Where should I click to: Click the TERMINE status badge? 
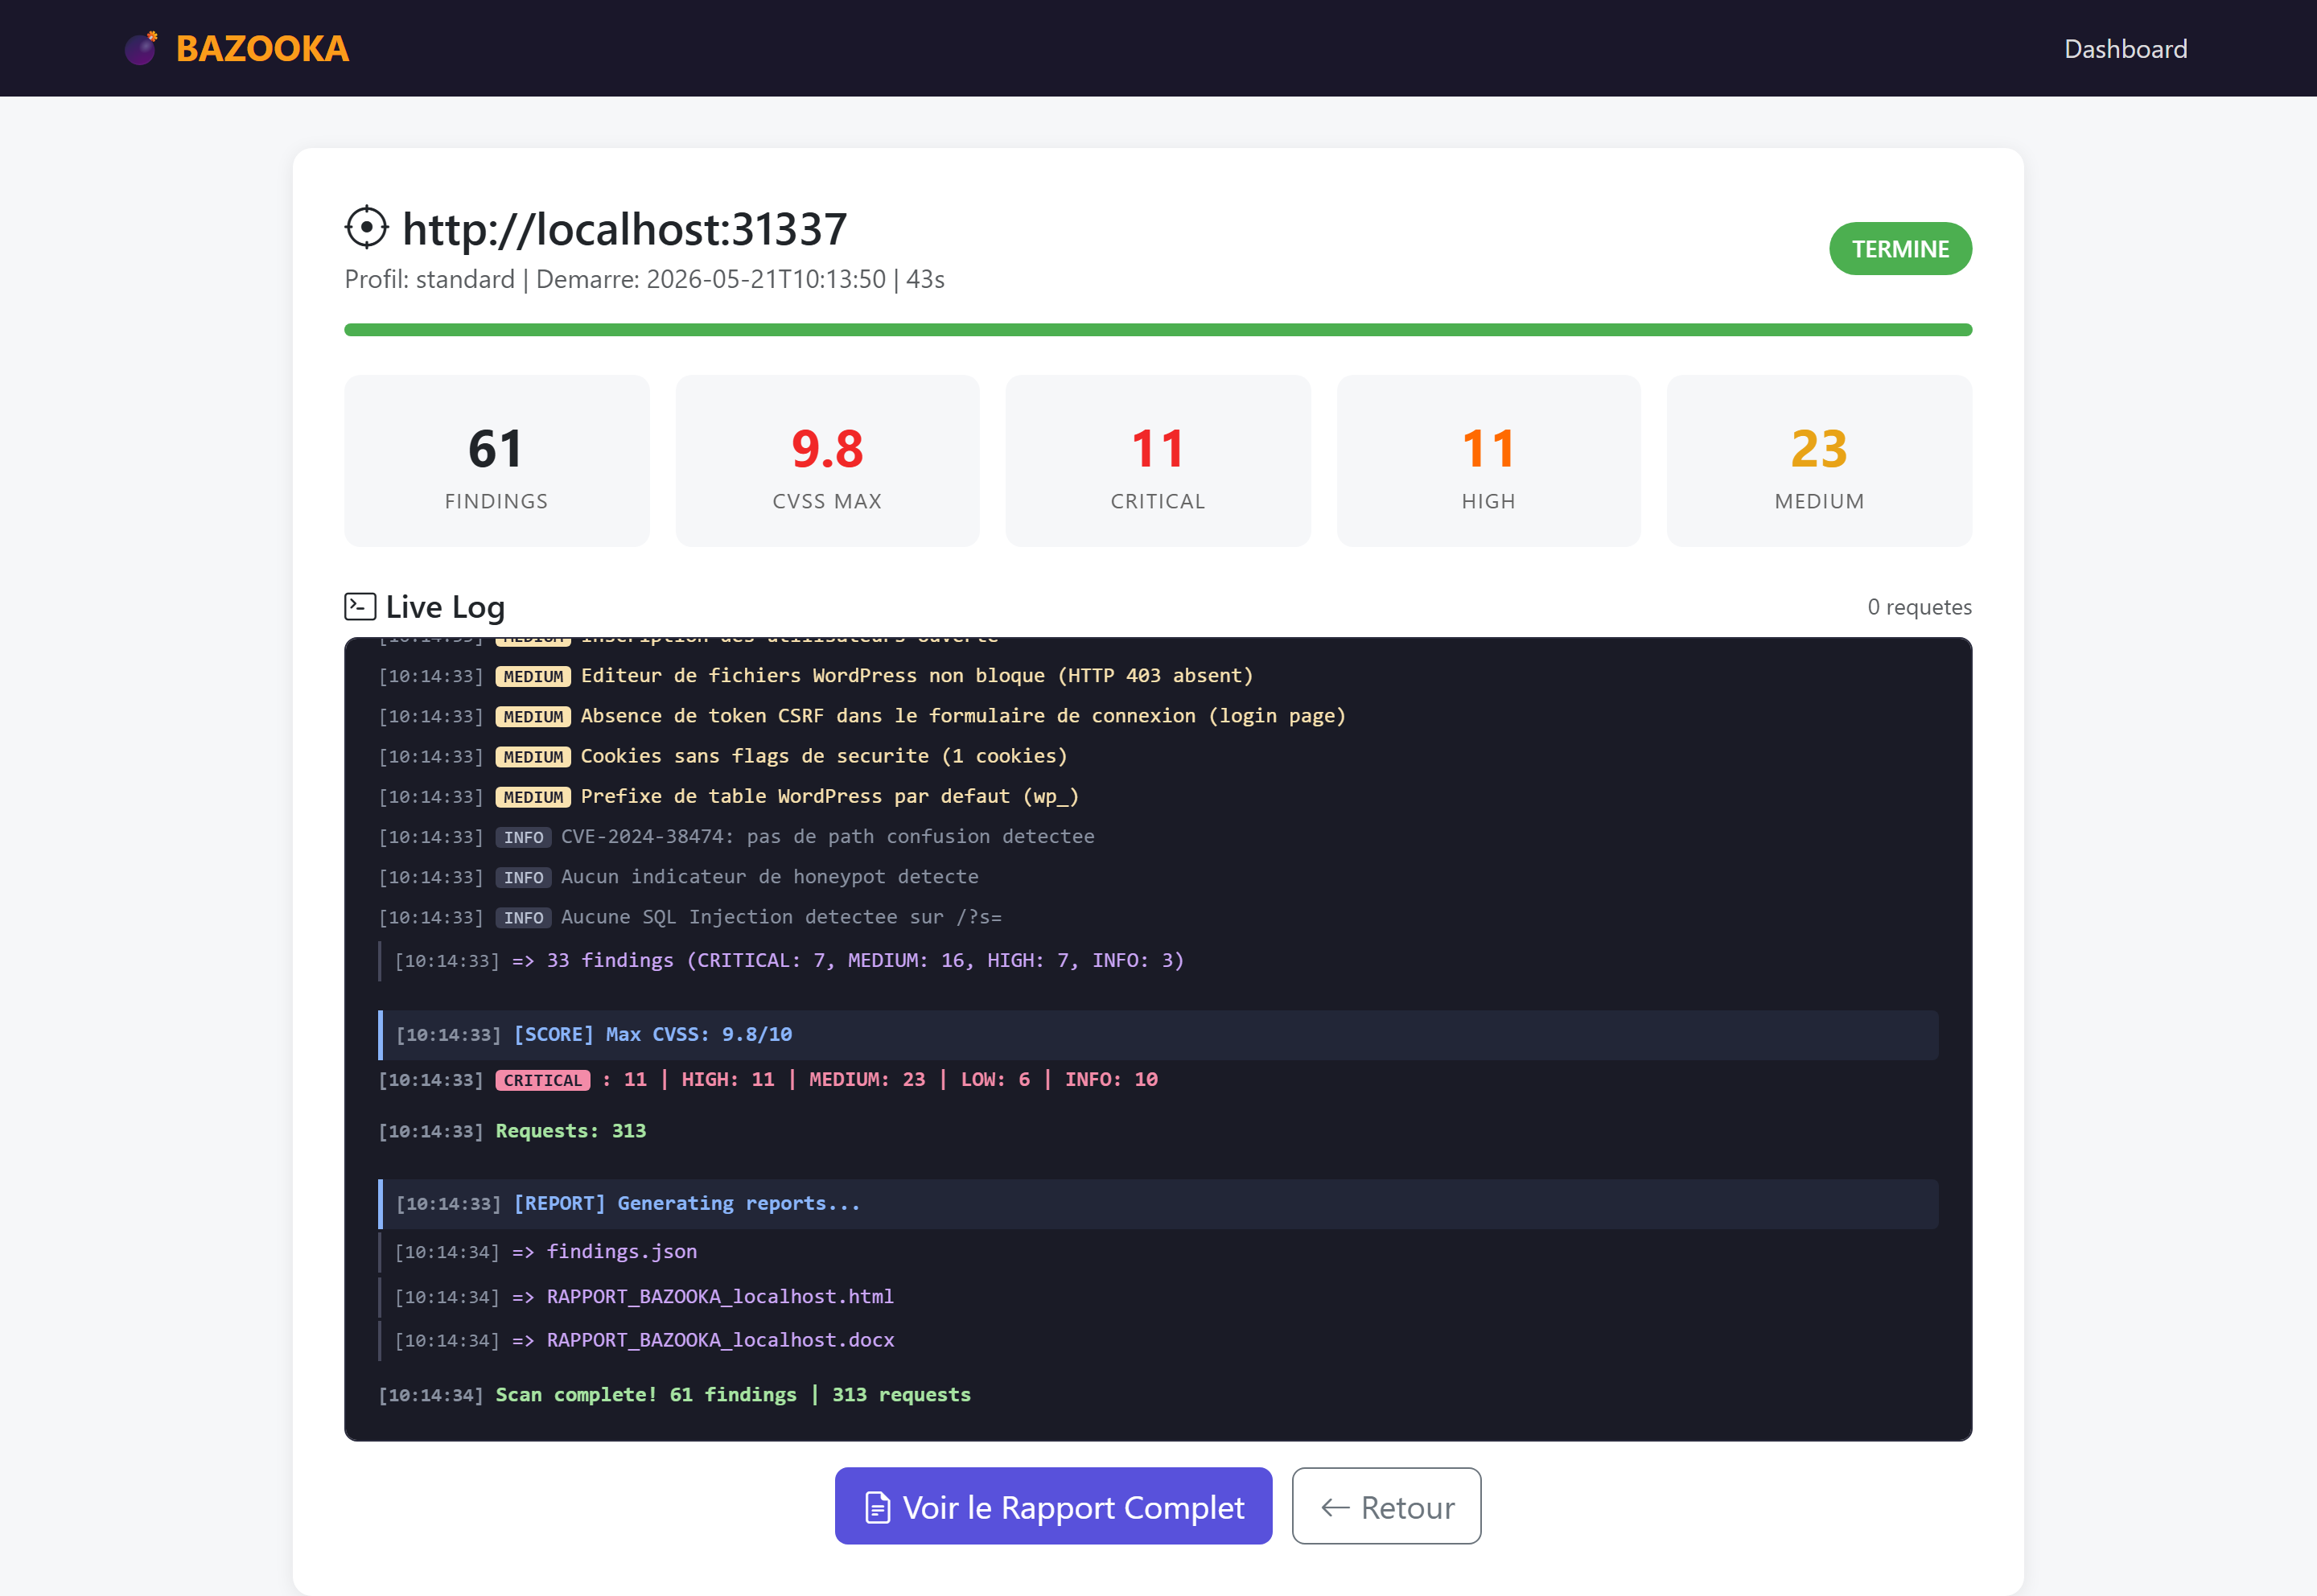tap(1900, 249)
